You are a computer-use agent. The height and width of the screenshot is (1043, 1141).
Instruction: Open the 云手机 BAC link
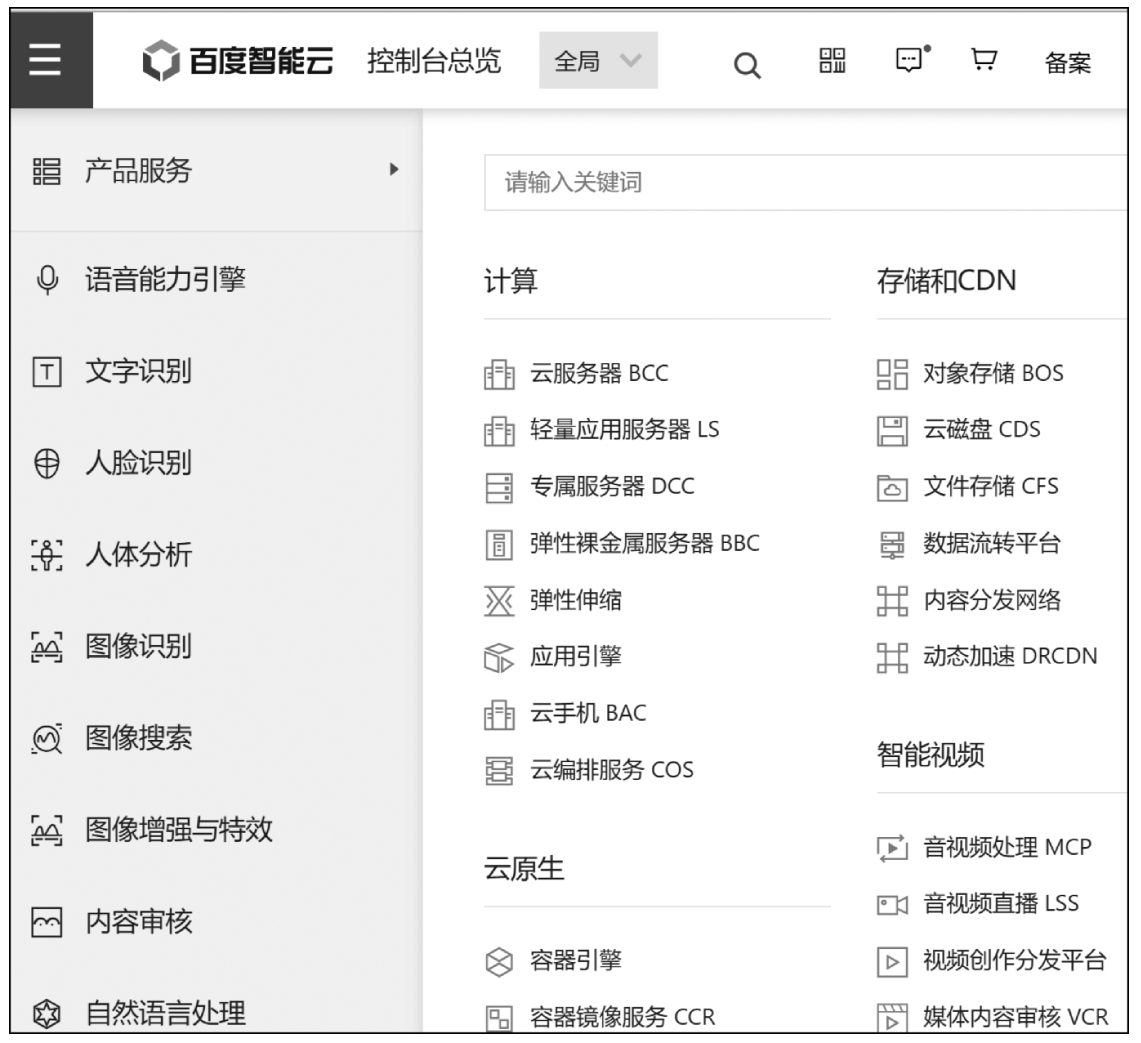coord(588,713)
